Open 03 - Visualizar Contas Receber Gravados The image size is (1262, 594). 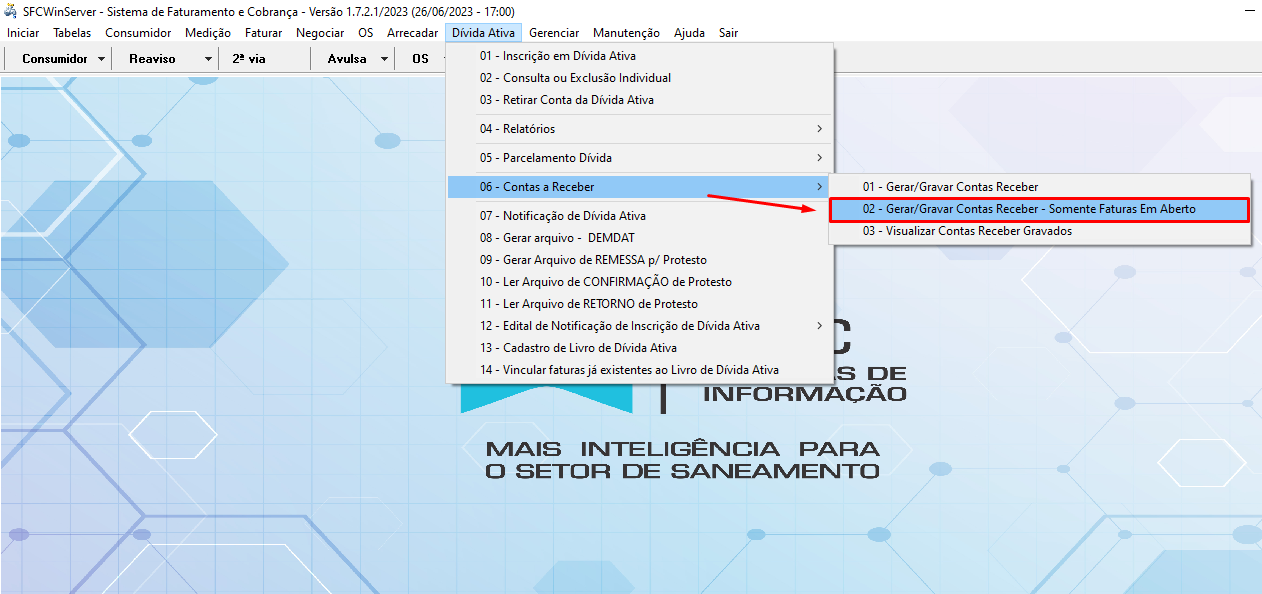pos(966,231)
